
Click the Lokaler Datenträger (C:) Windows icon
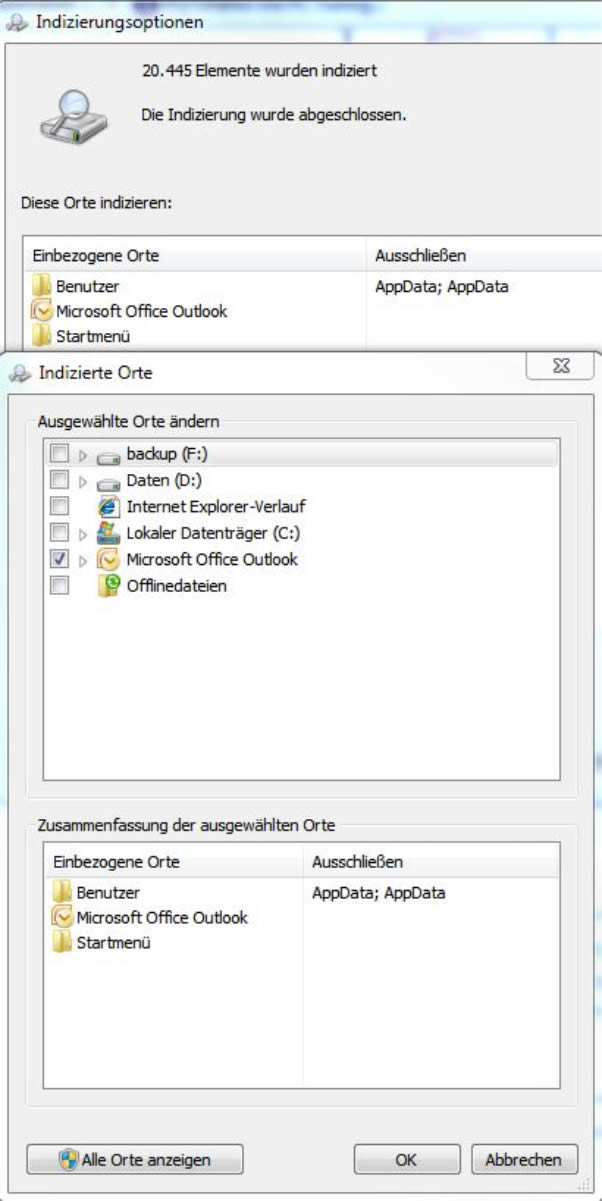108,533
